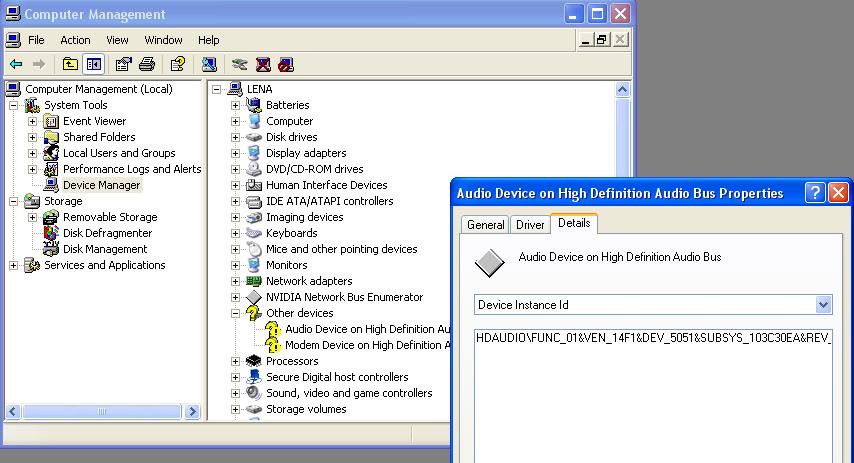Viewport: 854px width, 463px height.
Task: Click the Print toolbar icon
Action: 147,64
